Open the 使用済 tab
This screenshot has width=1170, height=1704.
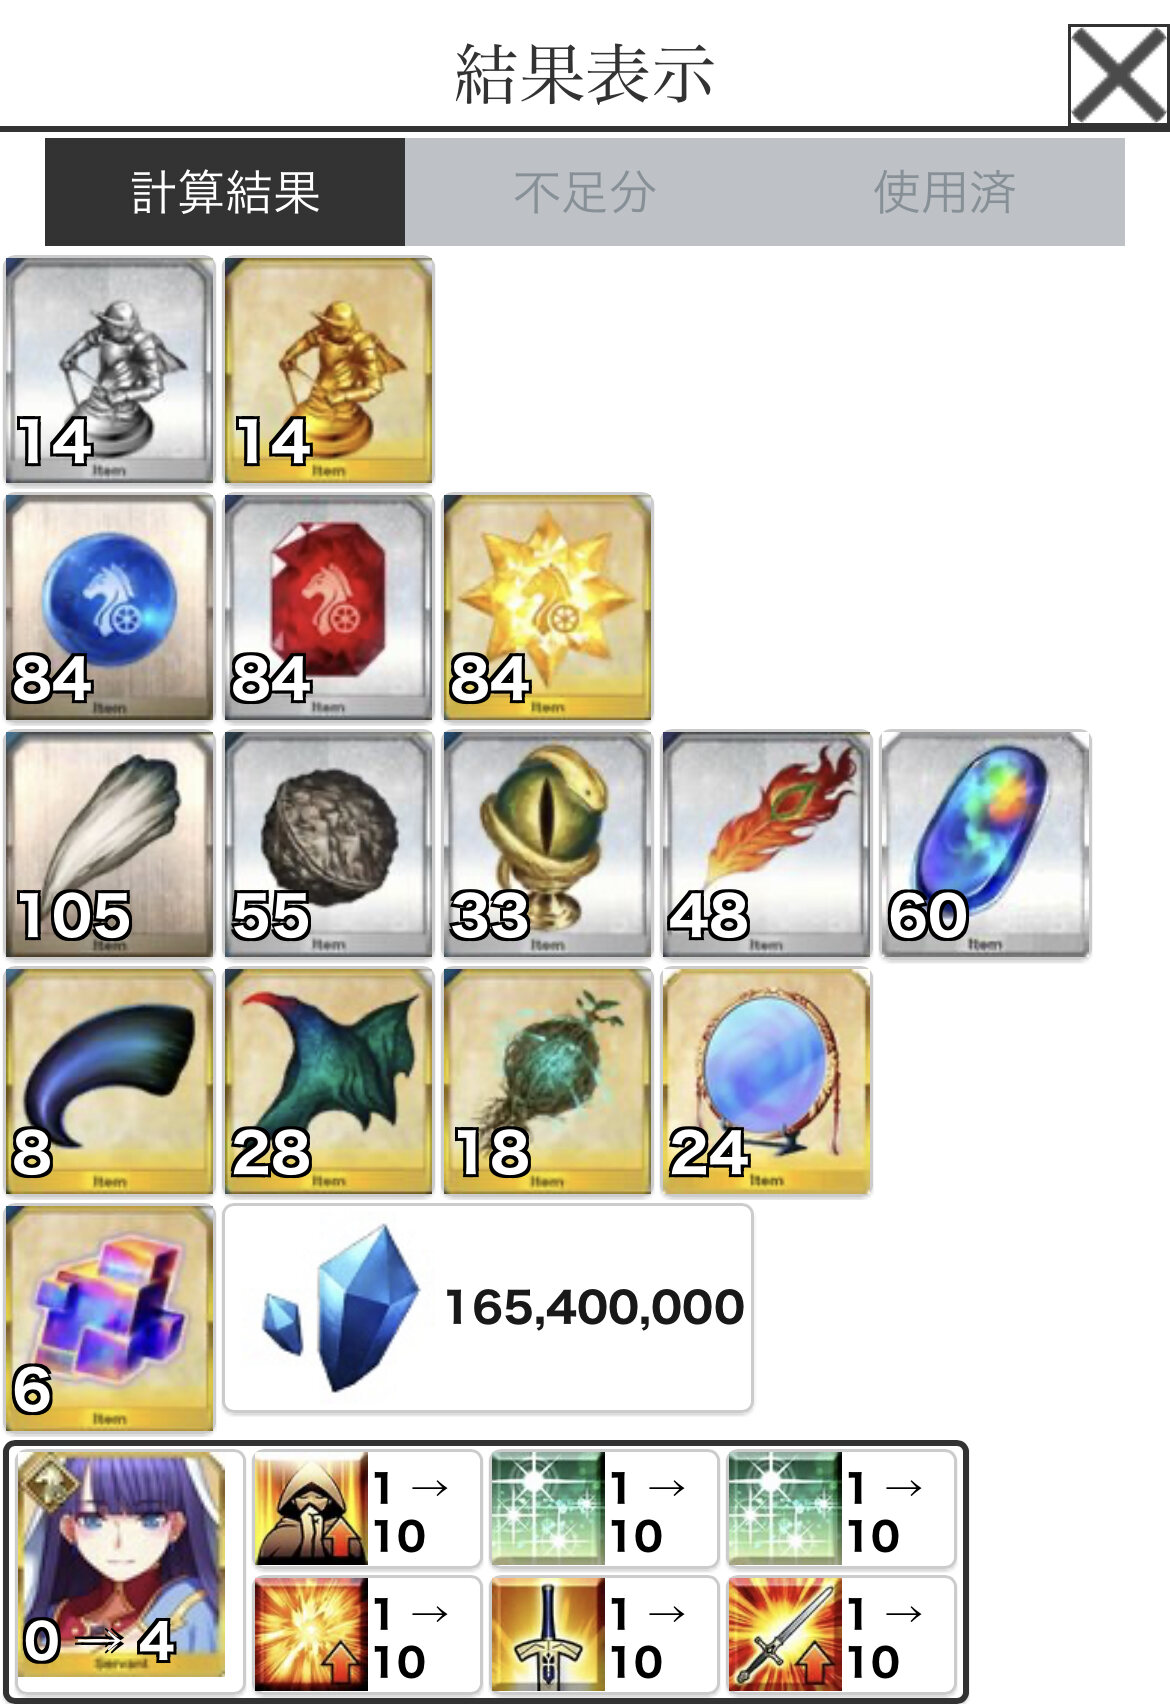945,192
